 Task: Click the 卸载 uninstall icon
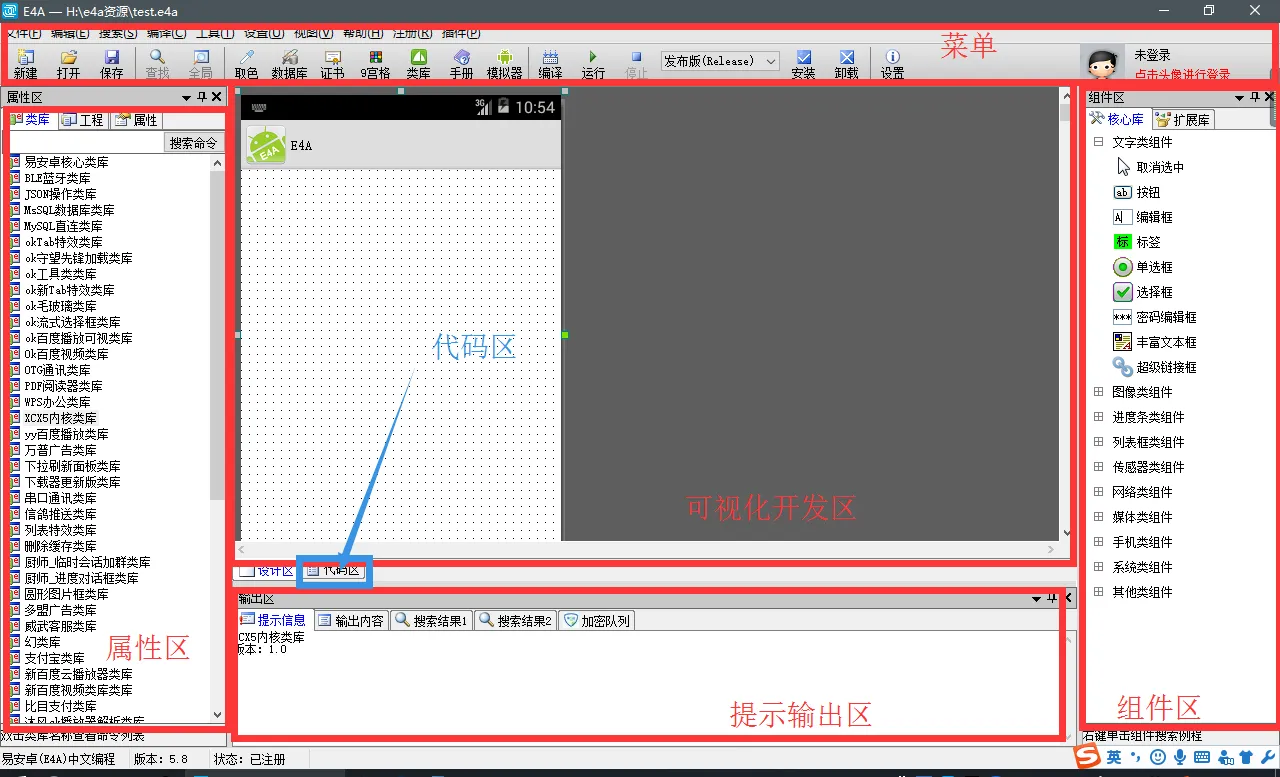[846, 64]
